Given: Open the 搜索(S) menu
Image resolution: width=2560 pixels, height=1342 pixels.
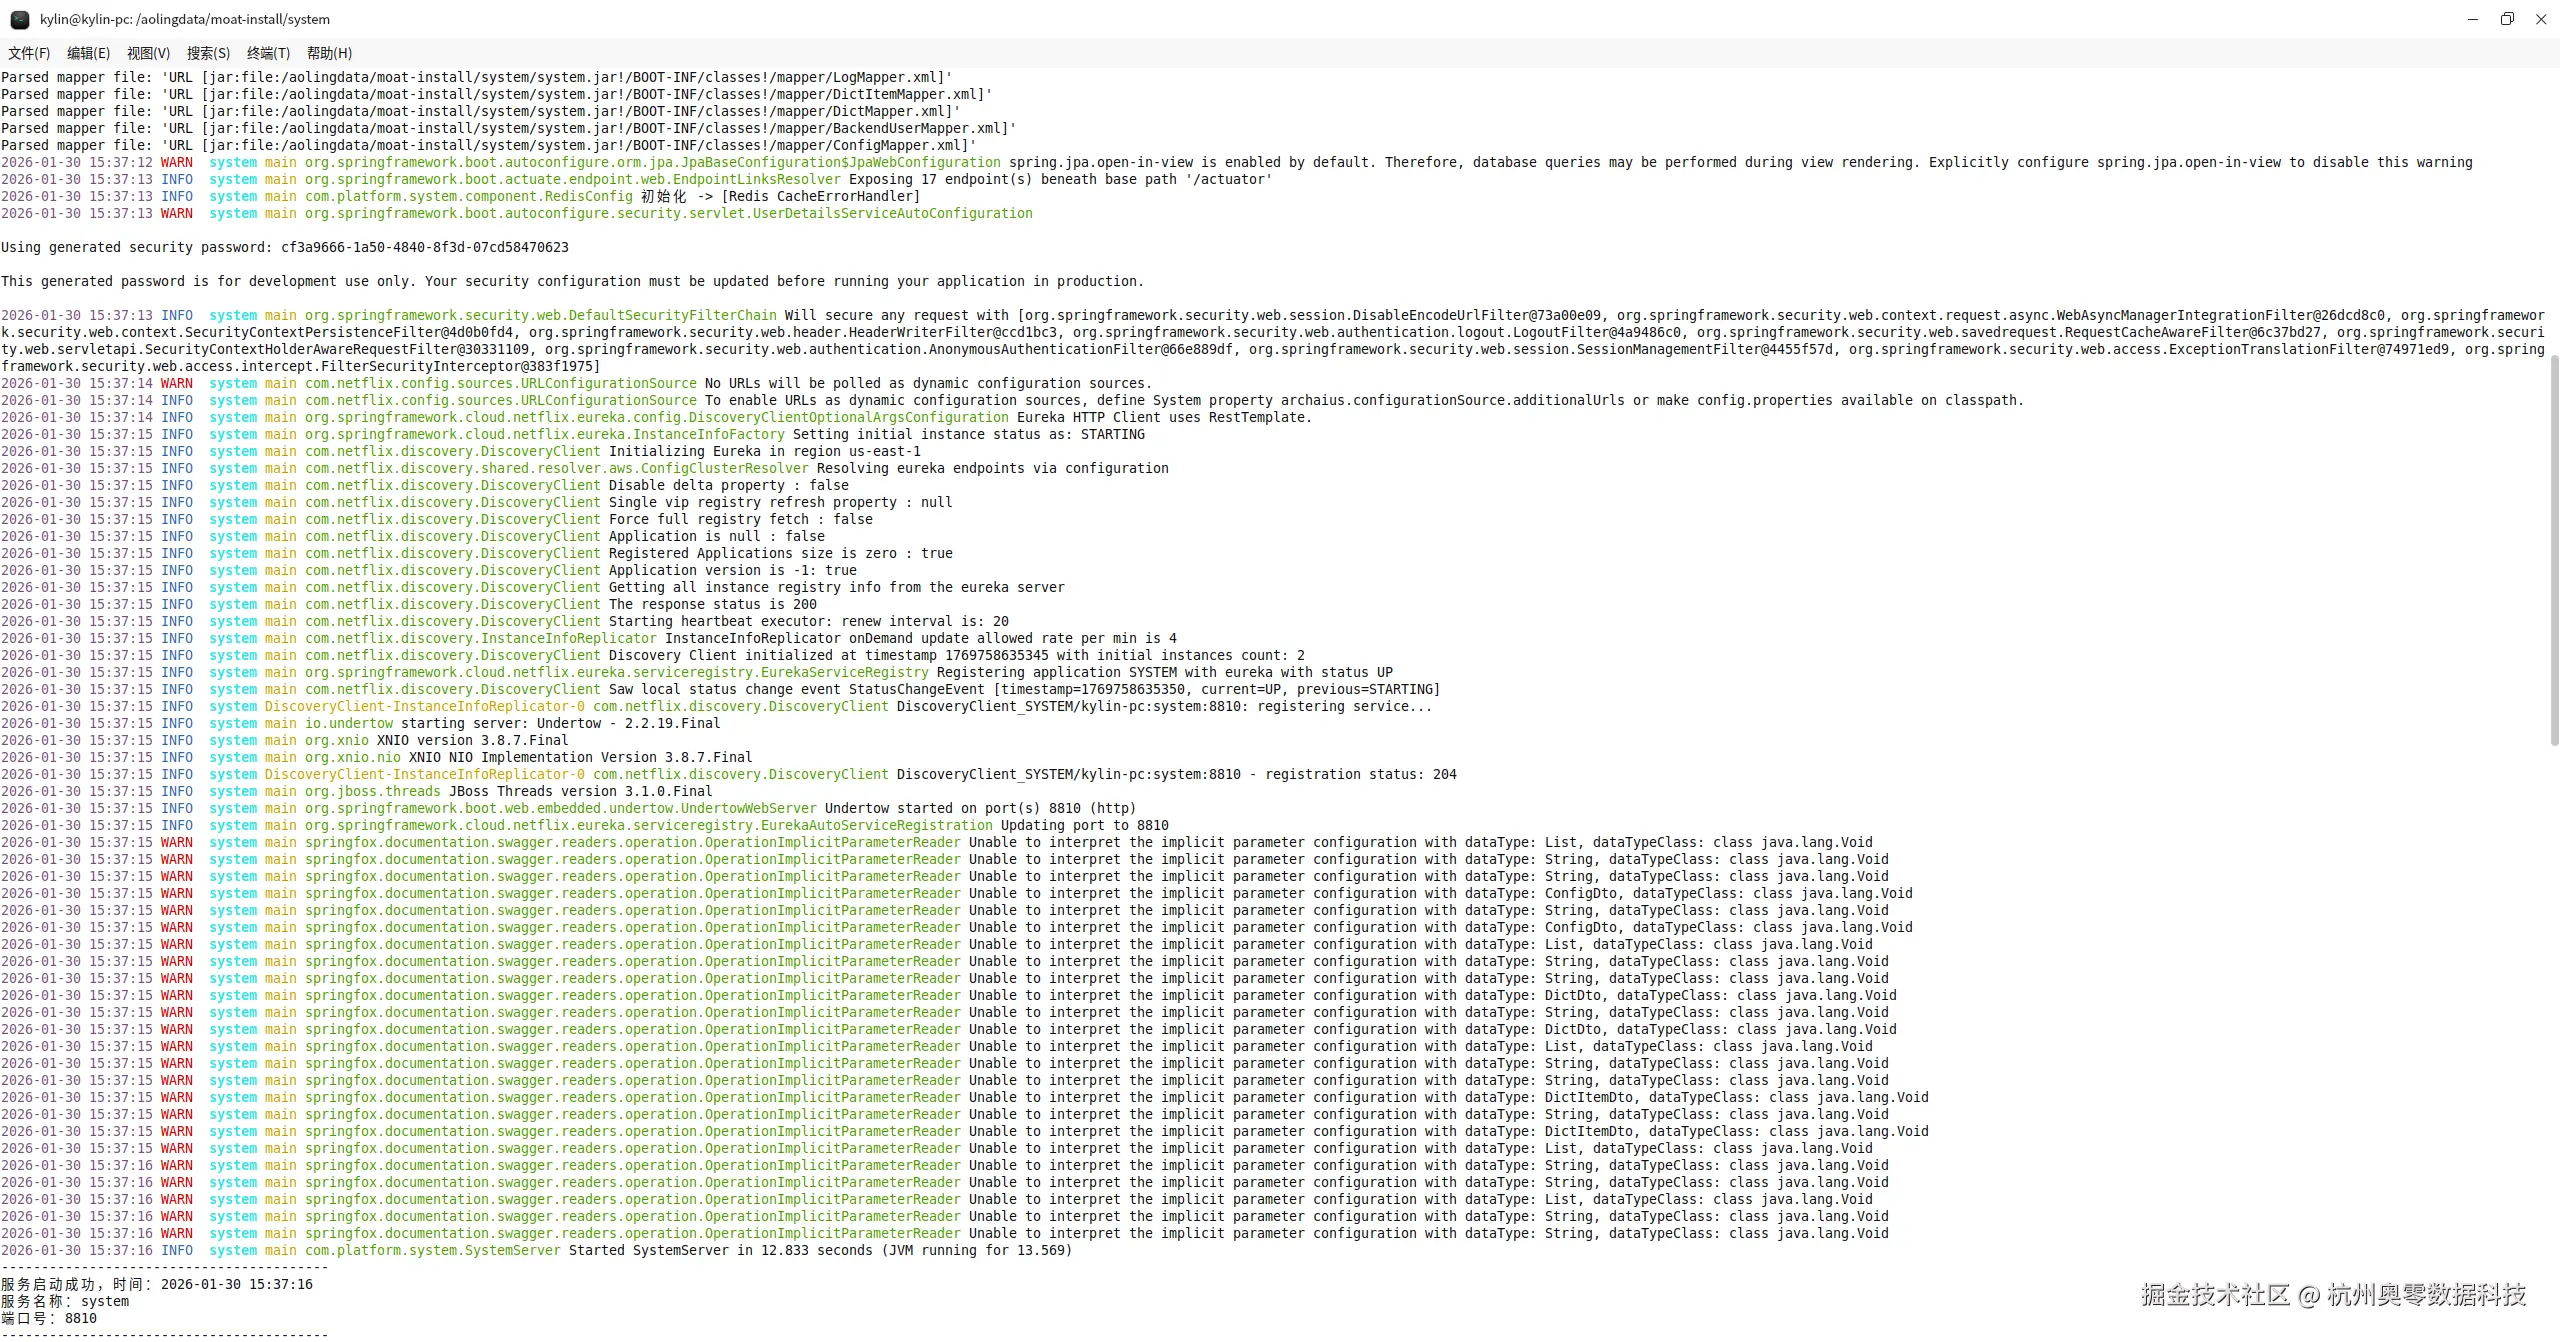Looking at the screenshot, I should tap(208, 53).
